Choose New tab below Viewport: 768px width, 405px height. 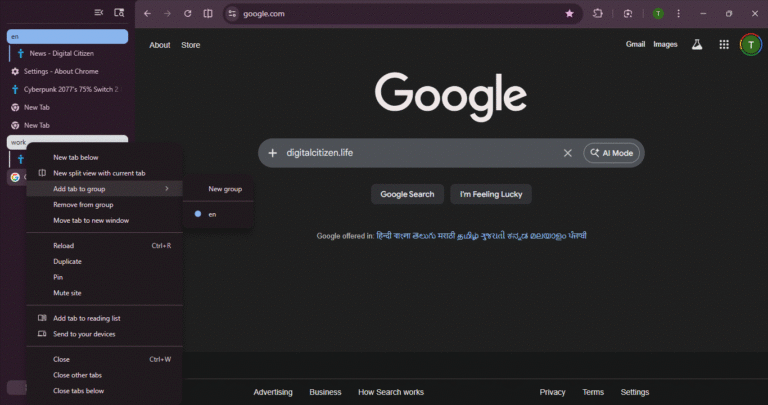click(x=105, y=157)
